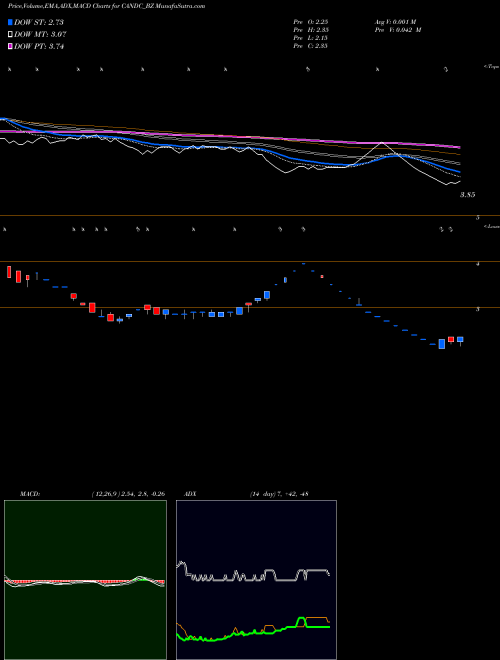Viewport: 500px width, 660px height.
Task: Click the magenta DOW PT legend swatch
Action: tap(10, 46)
